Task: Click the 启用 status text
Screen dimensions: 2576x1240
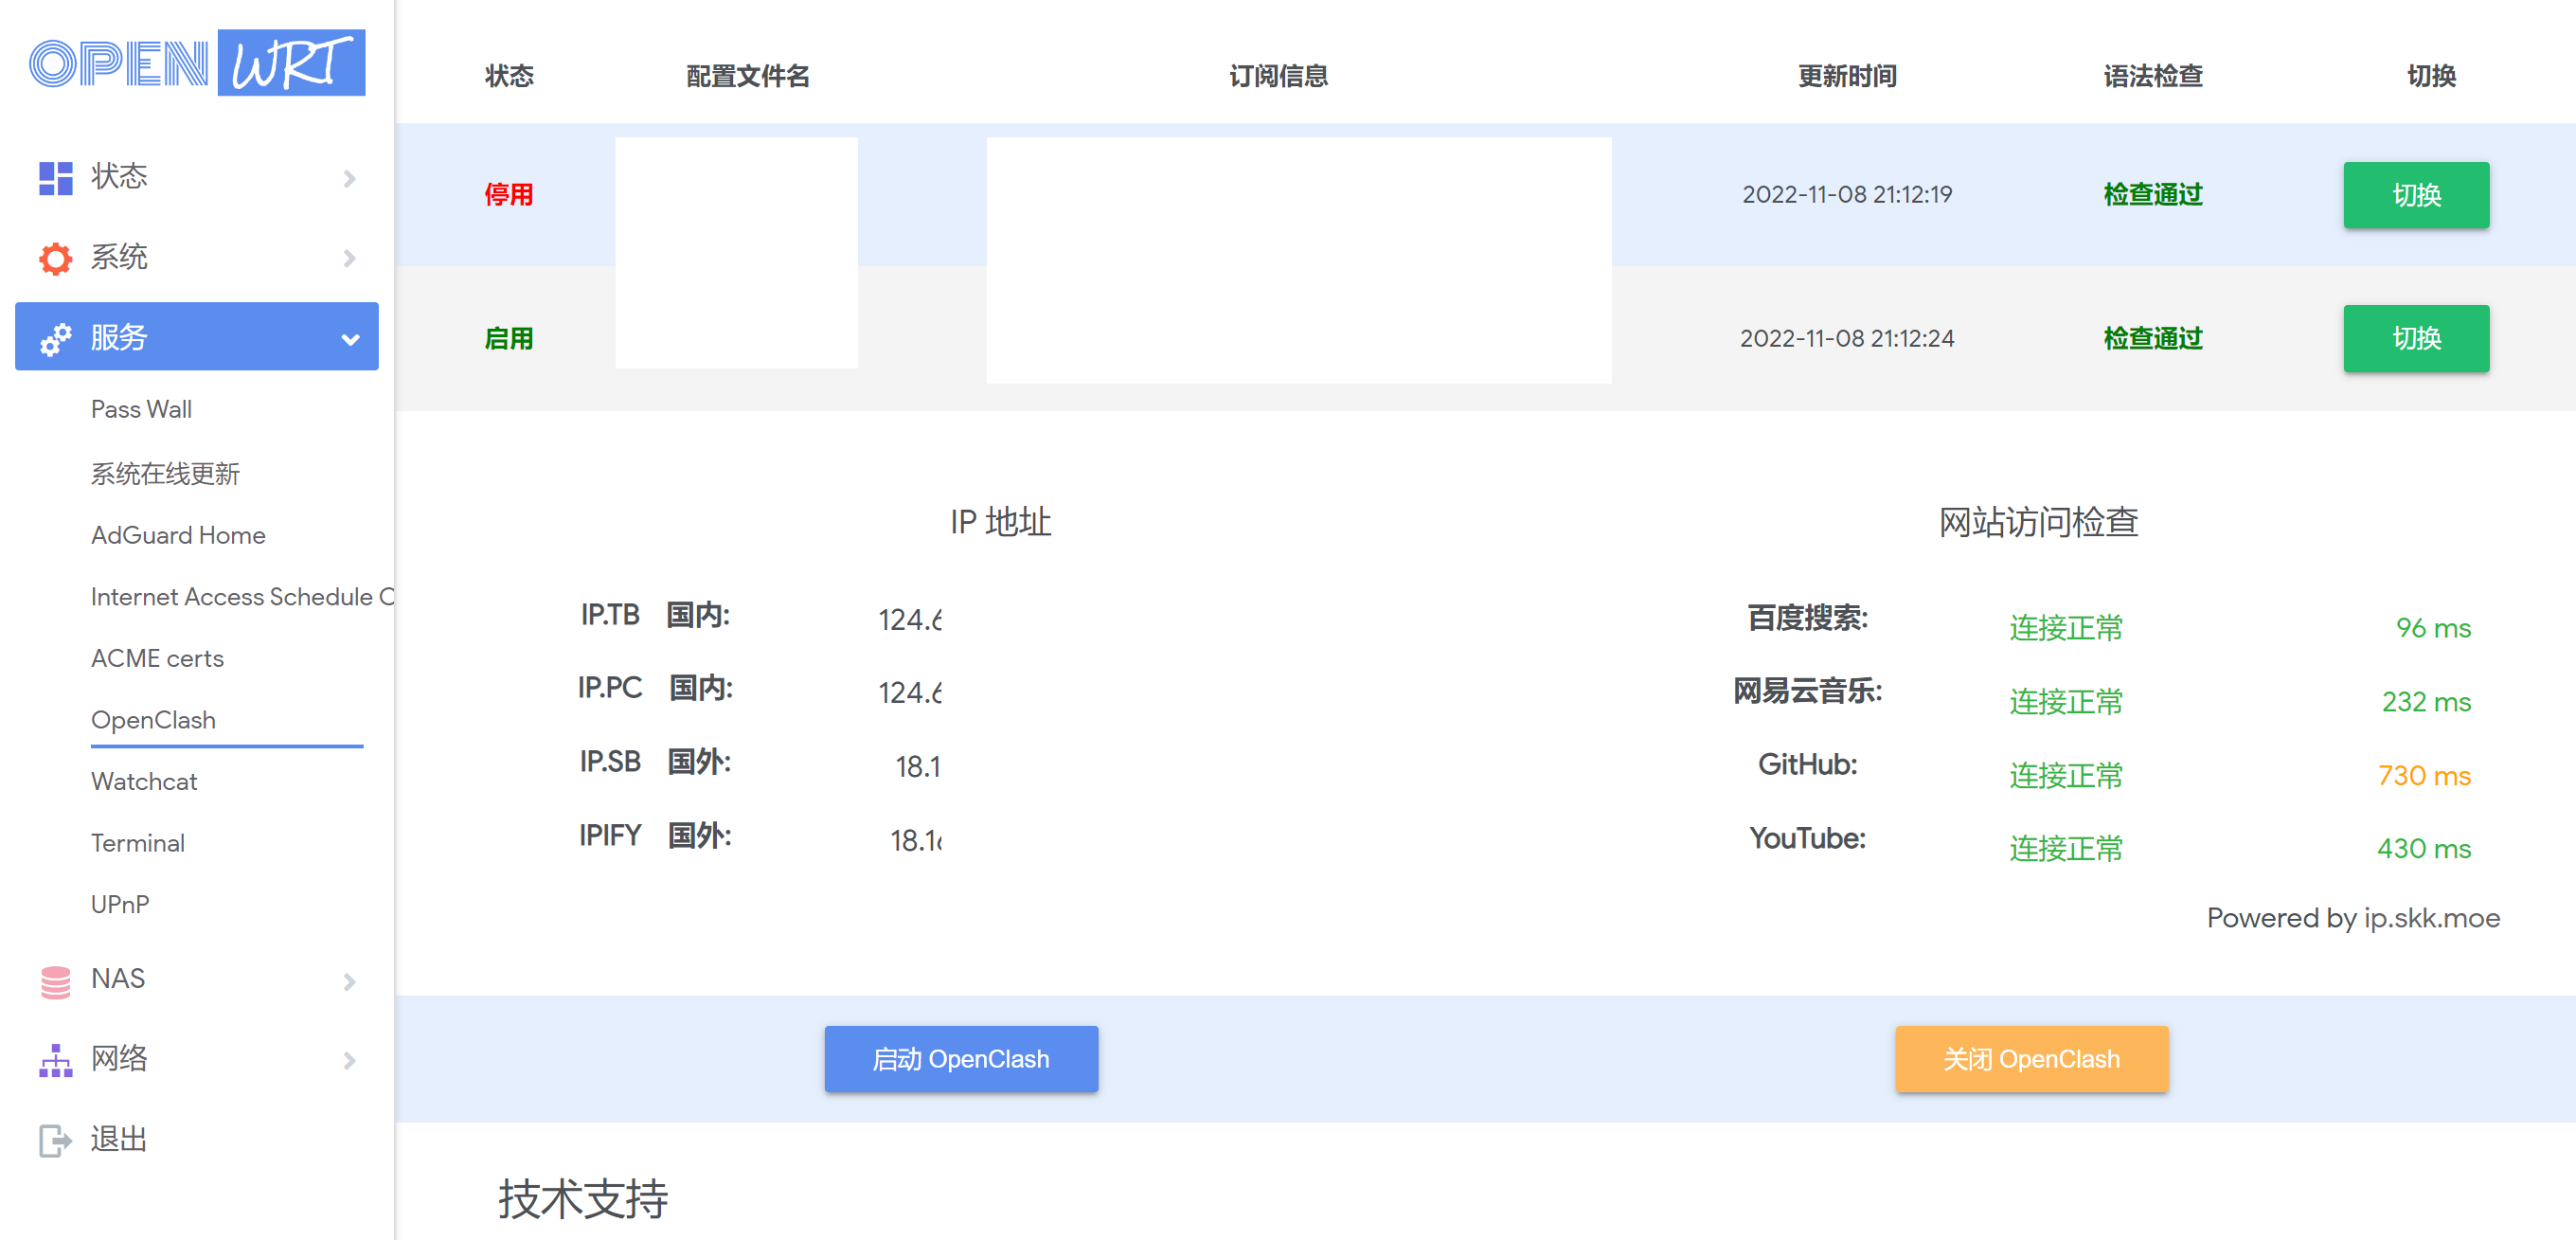Action: 509,339
